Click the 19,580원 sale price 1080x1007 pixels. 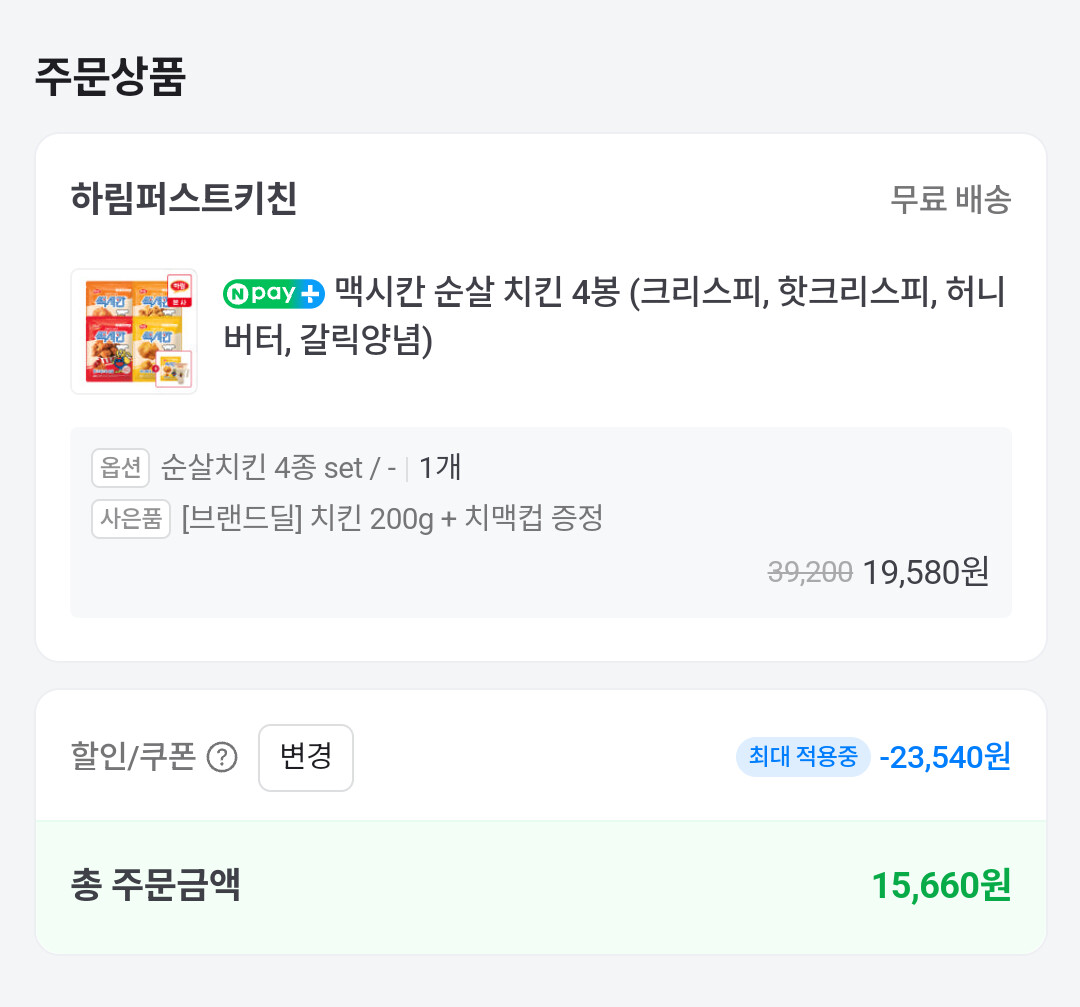(x=926, y=572)
